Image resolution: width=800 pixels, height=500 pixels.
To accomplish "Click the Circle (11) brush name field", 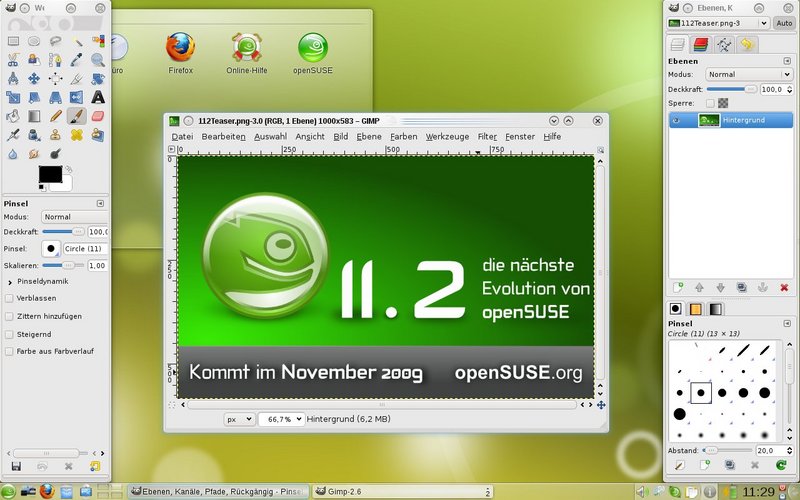I will click(x=85, y=248).
